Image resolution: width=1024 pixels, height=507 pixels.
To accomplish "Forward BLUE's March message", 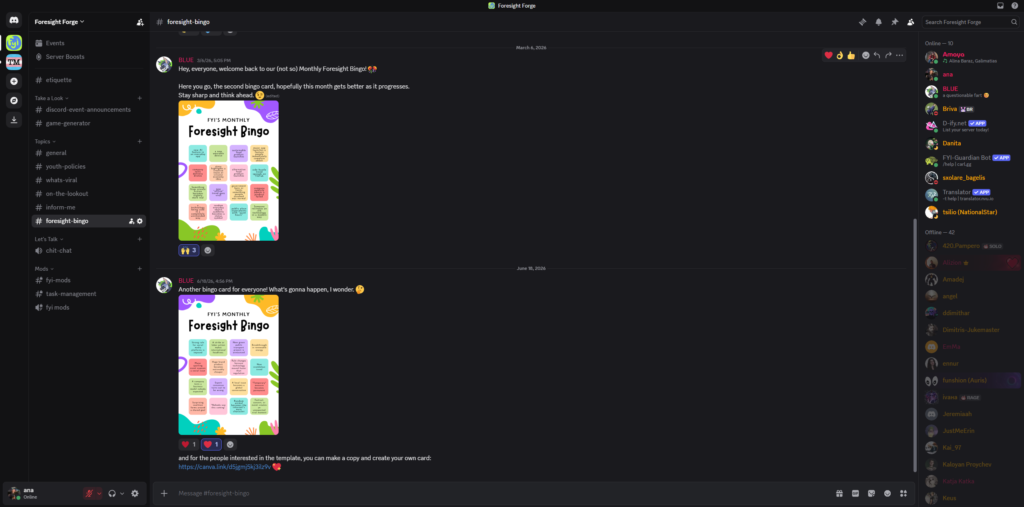I will point(888,56).
